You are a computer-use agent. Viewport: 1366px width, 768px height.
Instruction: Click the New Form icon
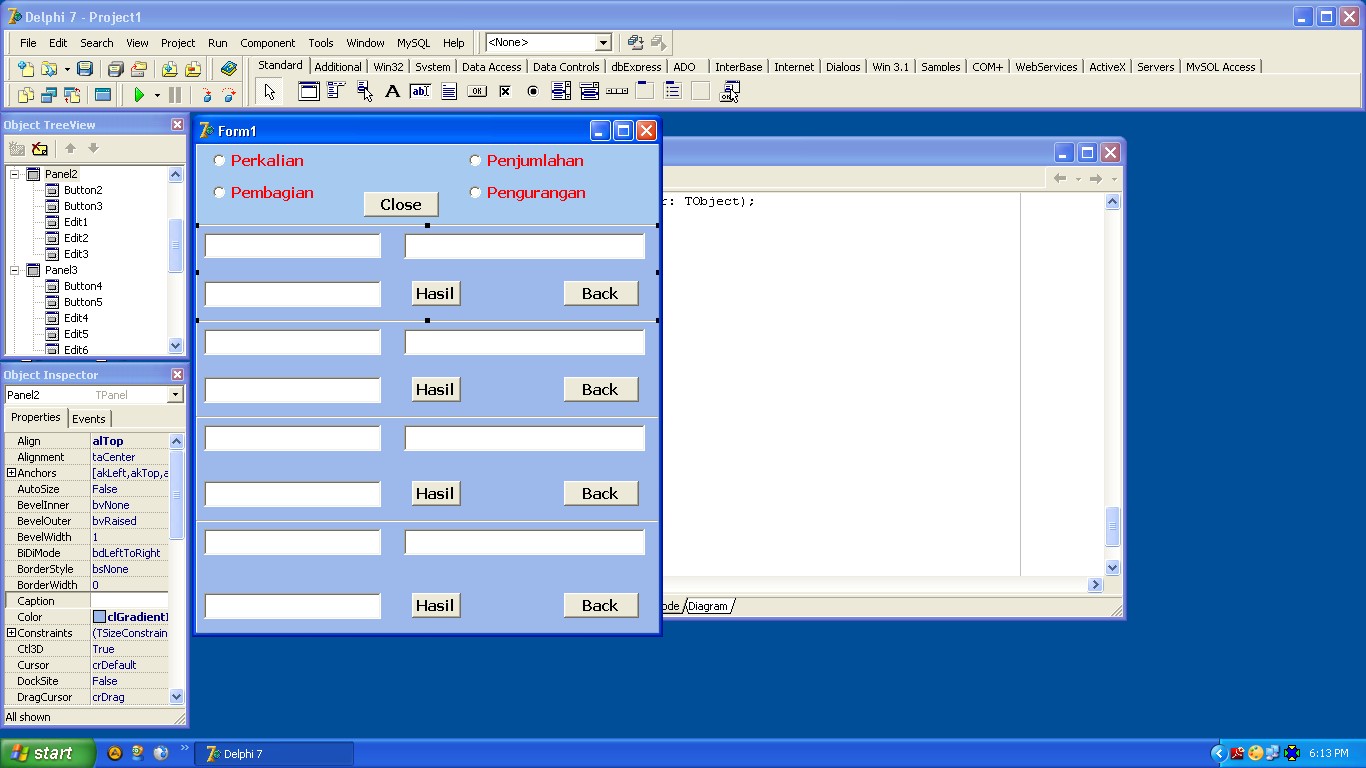coord(103,95)
